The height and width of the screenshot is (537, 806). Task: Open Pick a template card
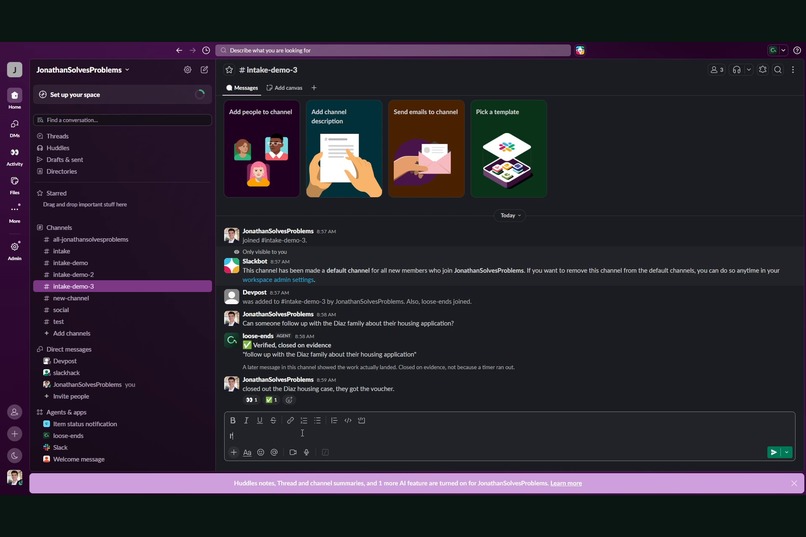click(508, 149)
